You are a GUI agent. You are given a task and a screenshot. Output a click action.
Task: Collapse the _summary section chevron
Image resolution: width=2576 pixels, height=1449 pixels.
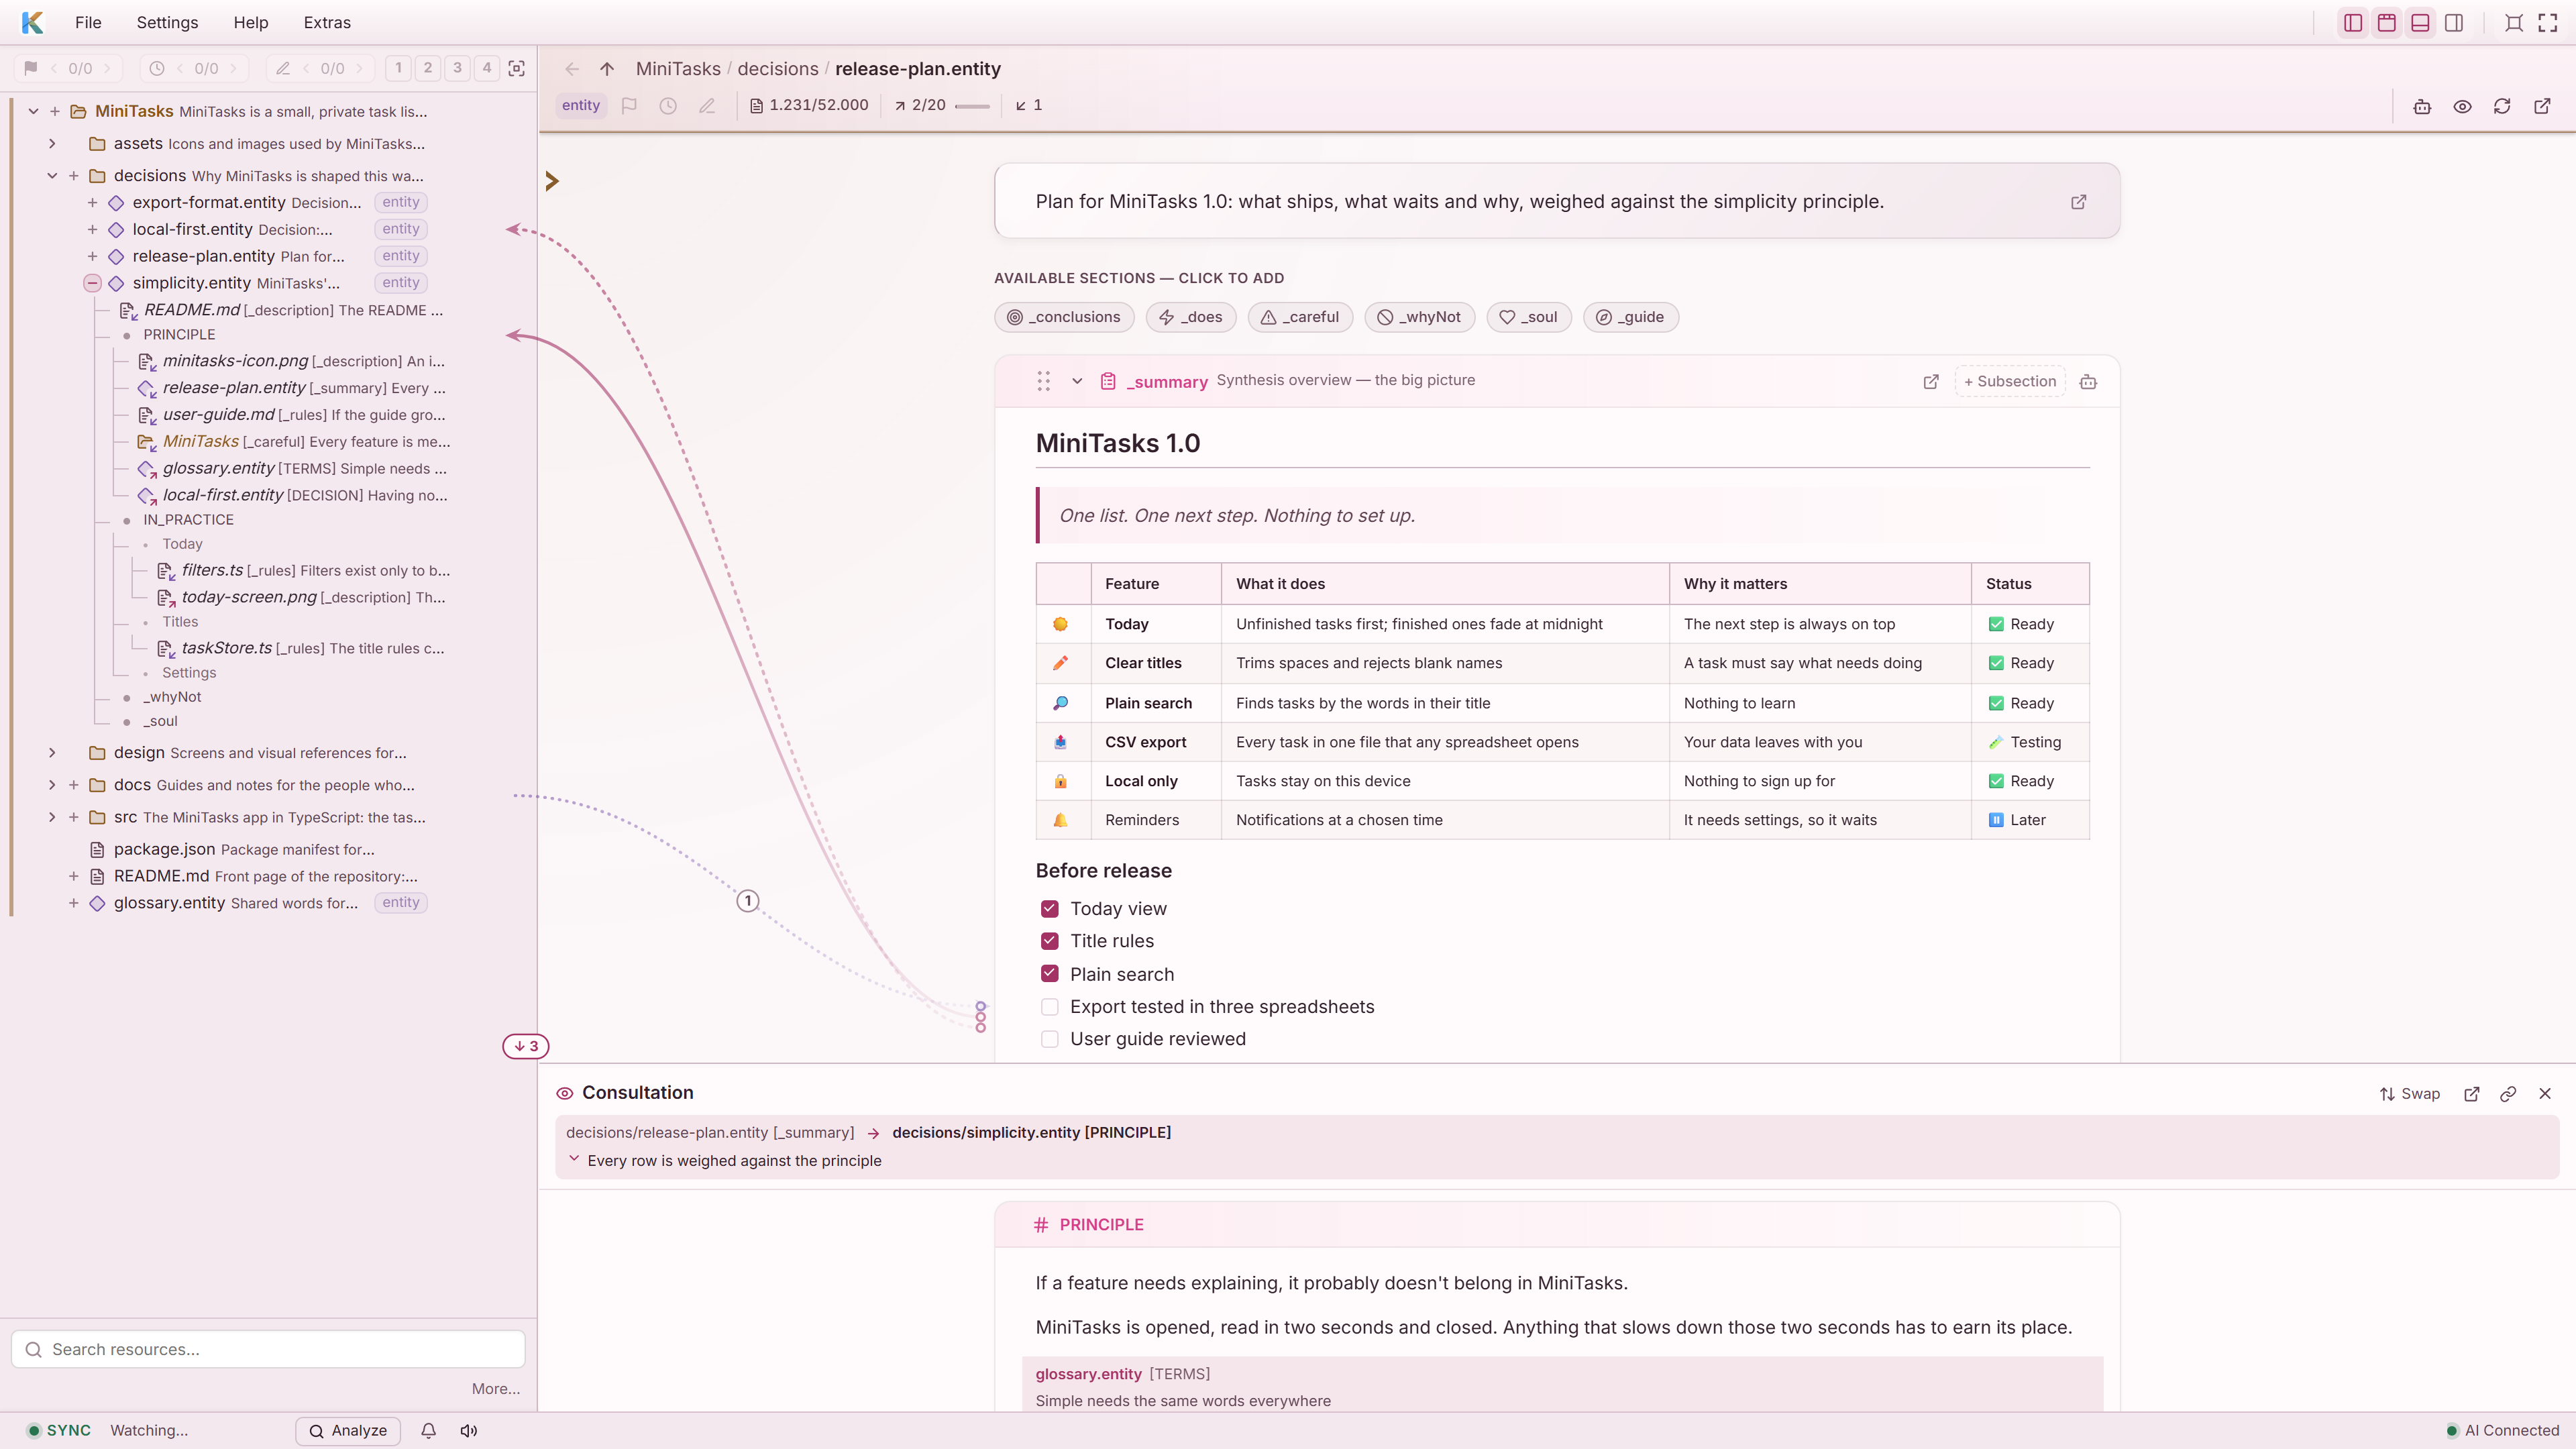point(1077,381)
